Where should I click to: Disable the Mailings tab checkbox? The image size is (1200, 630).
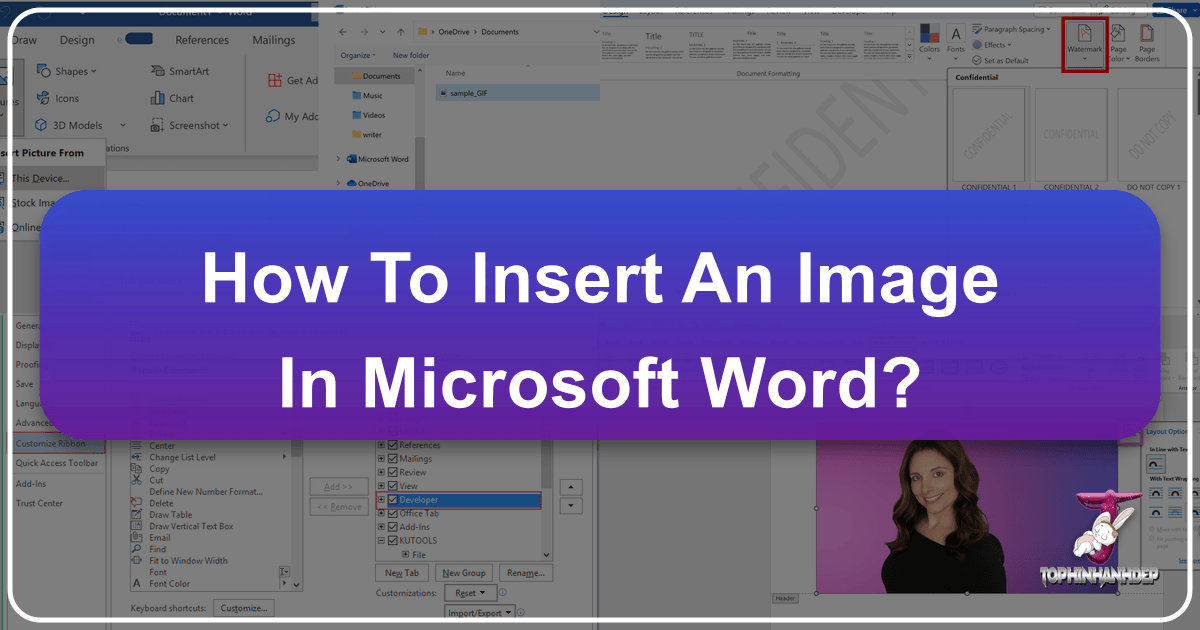coord(393,459)
